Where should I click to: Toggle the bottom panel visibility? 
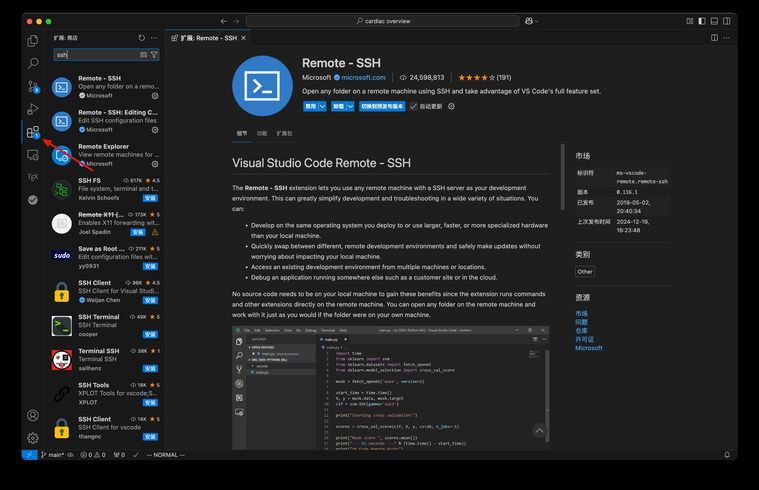coord(714,21)
